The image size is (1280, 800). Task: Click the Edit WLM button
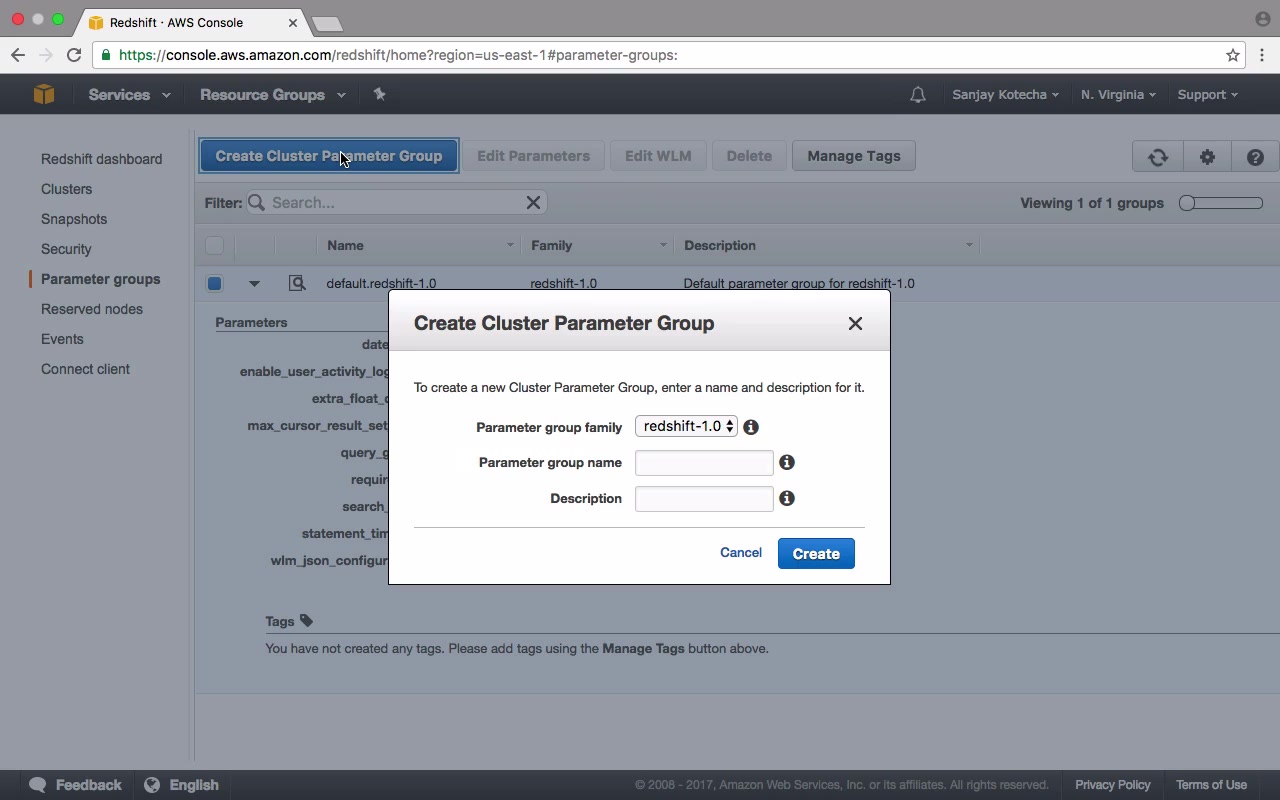[658, 156]
